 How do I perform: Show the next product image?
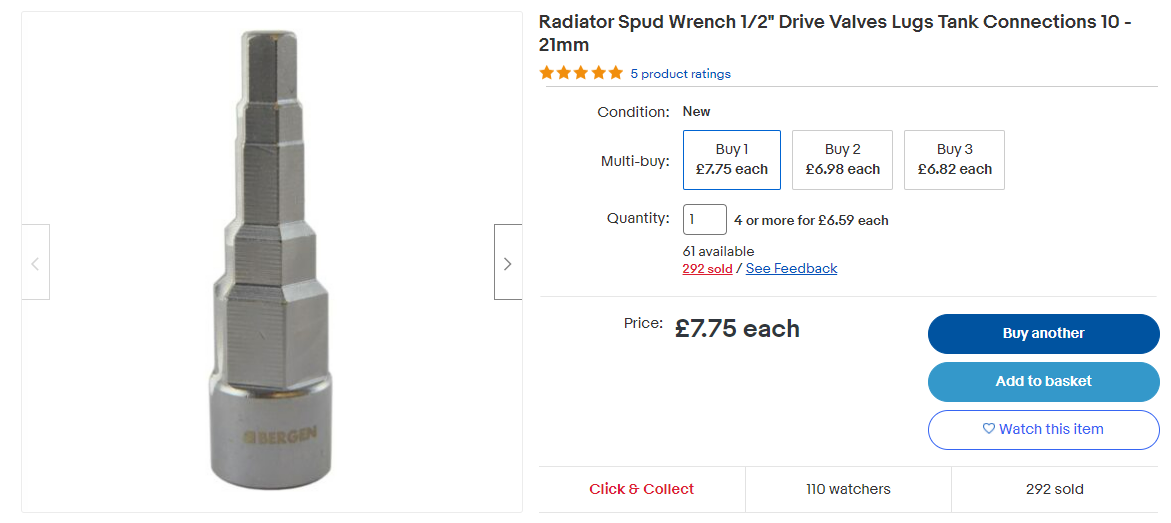coord(507,263)
